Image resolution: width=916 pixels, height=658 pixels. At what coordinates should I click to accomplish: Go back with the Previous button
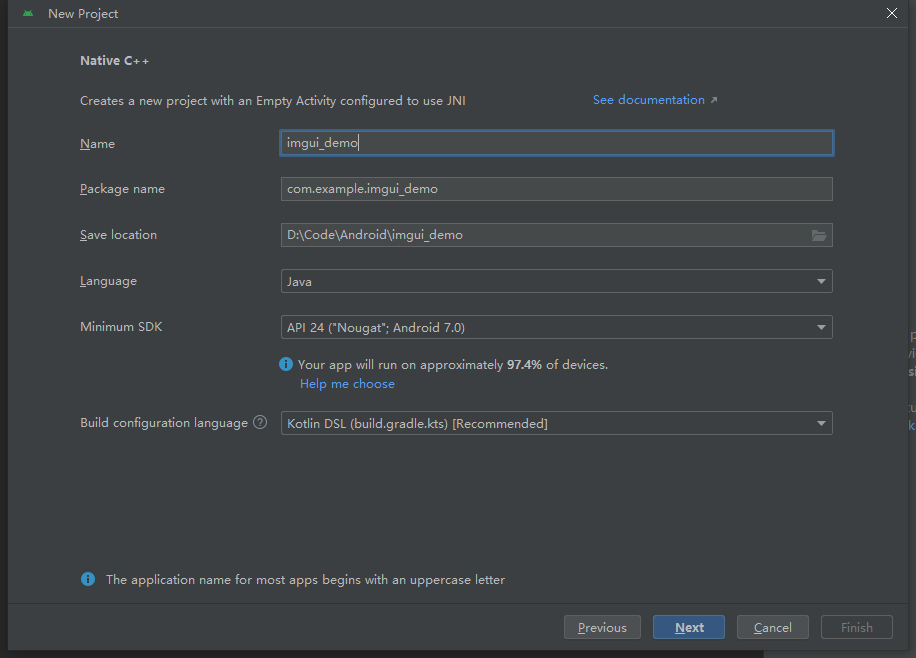(602, 627)
